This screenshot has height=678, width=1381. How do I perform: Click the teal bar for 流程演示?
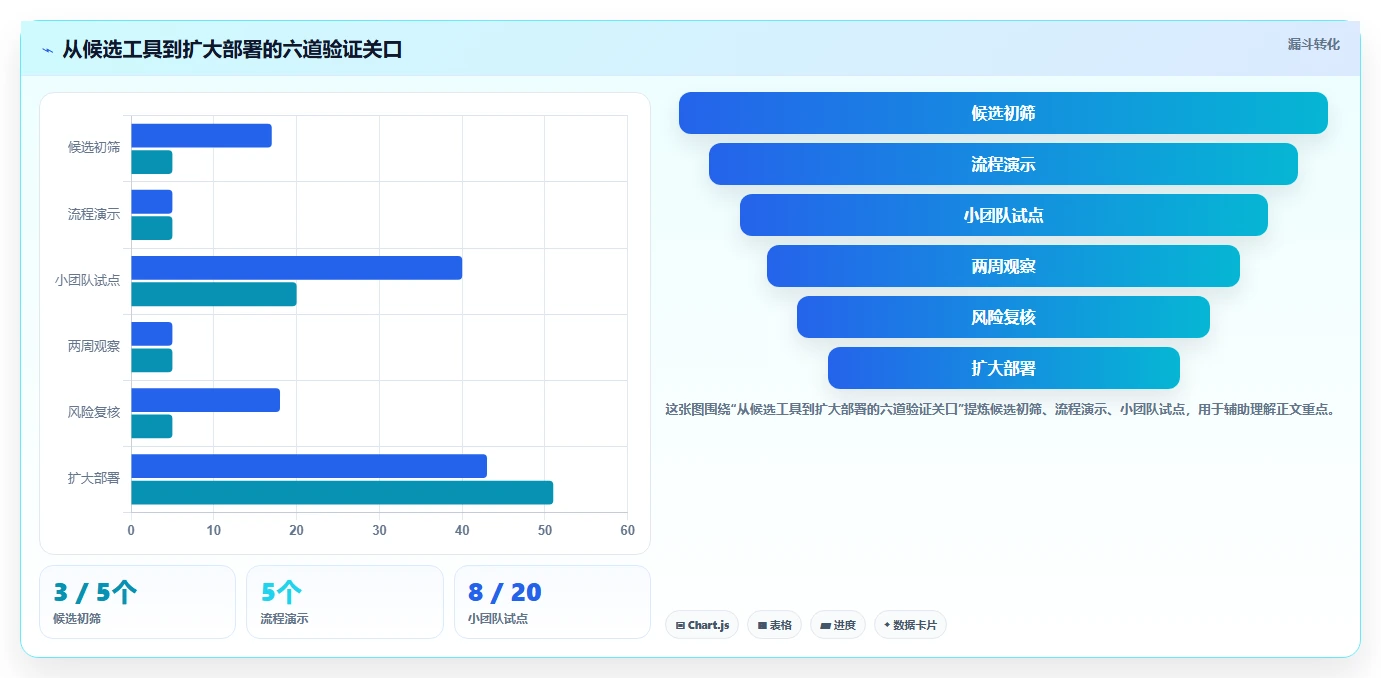point(152,228)
